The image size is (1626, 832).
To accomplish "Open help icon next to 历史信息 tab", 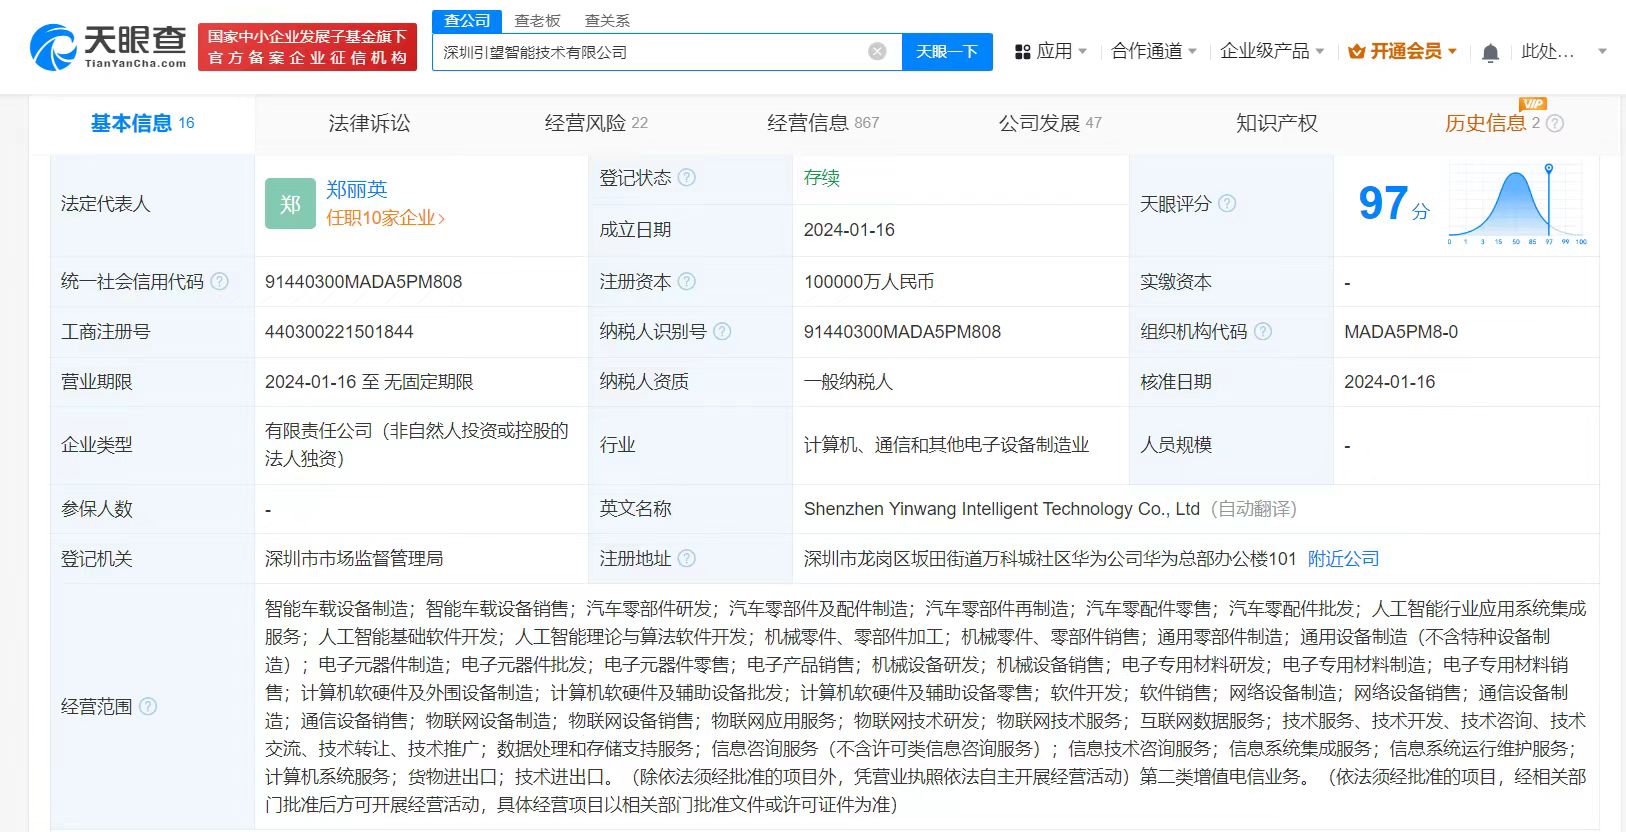I will tap(1554, 124).
